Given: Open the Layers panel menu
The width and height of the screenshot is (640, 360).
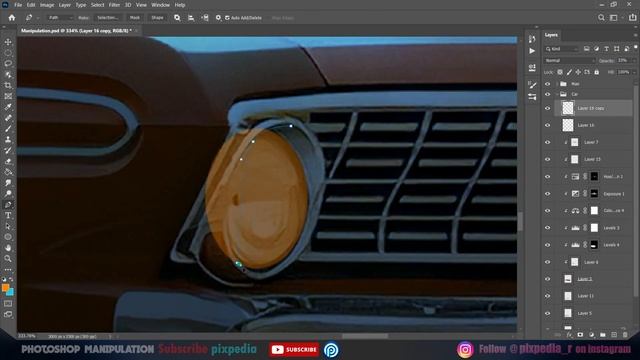Looking at the screenshot, I should [x=635, y=35].
